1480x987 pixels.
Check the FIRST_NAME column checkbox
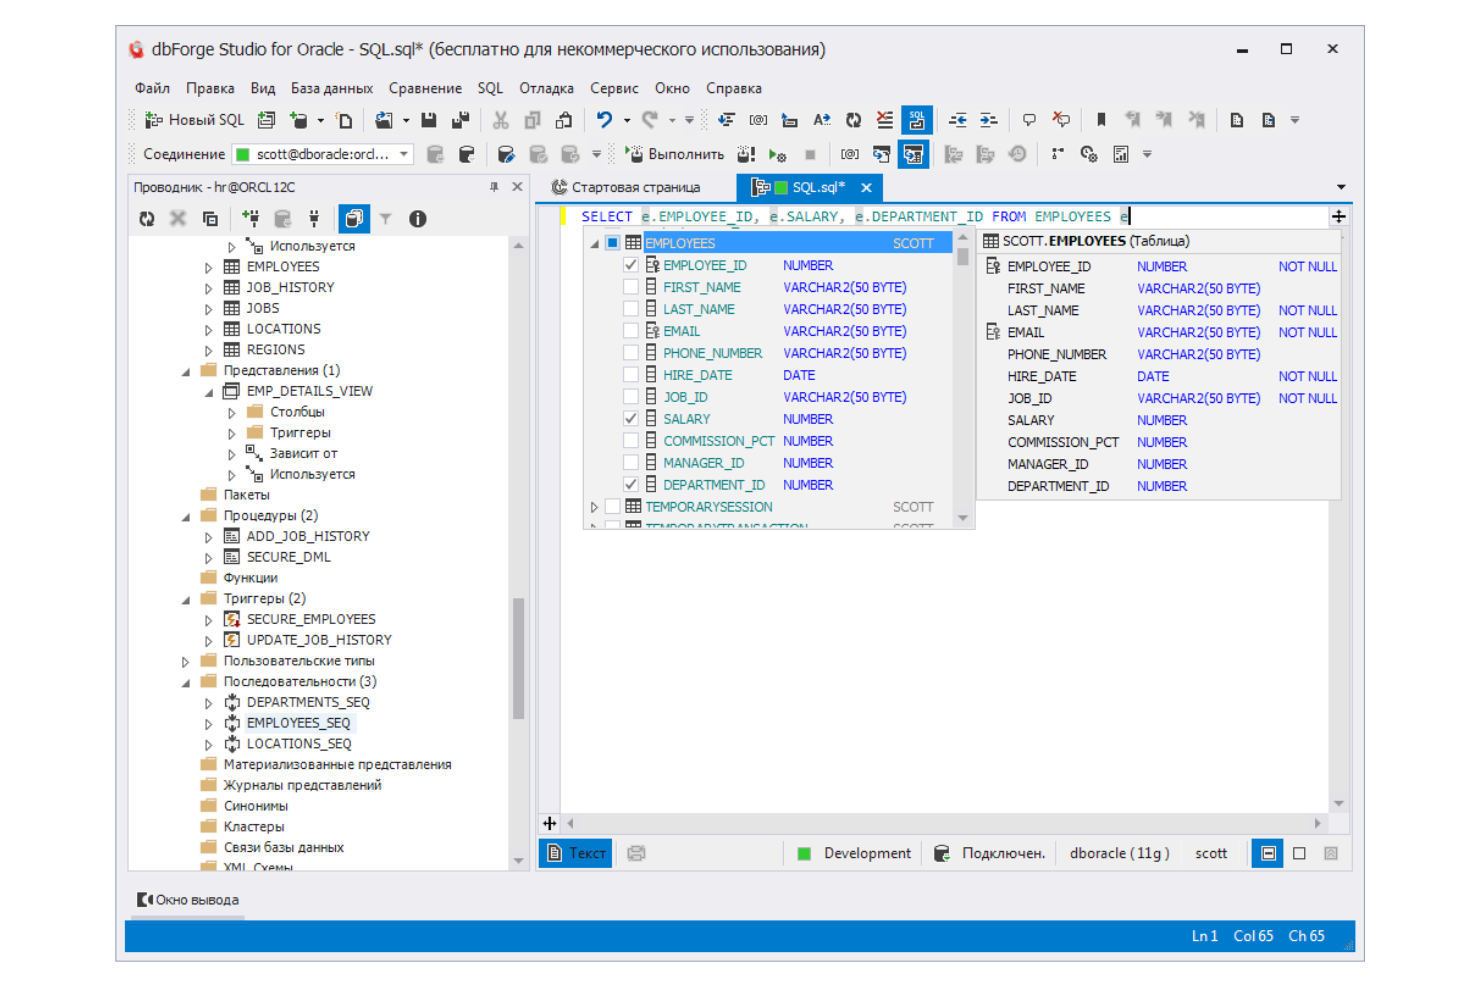(631, 287)
